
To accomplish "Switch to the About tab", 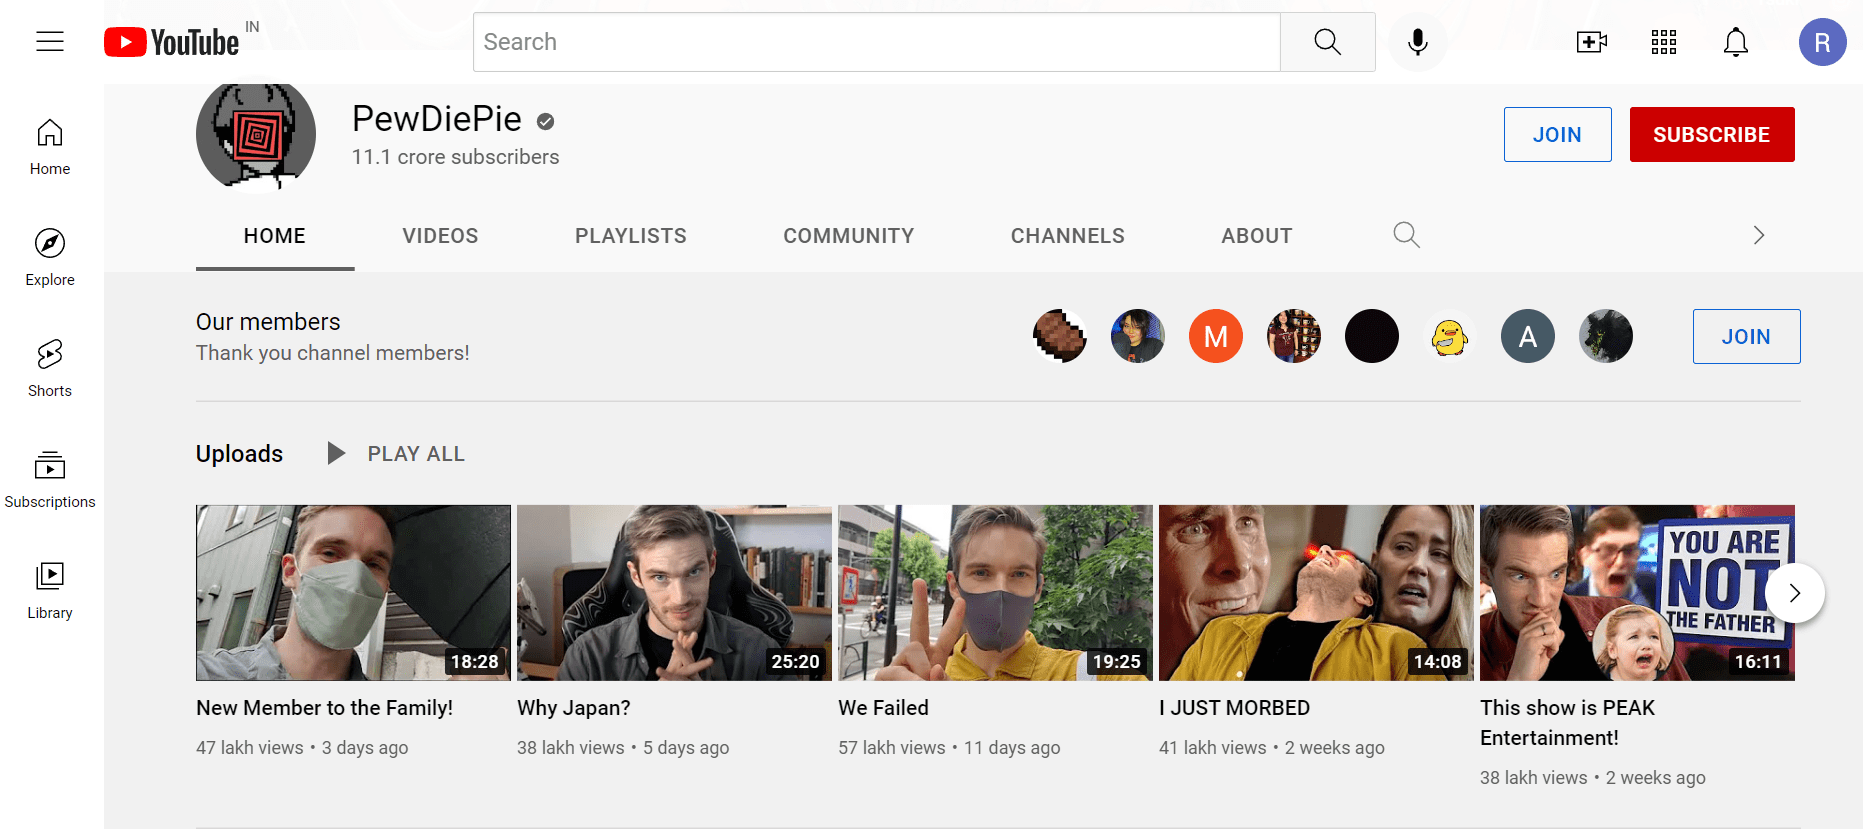I will (1257, 236).
